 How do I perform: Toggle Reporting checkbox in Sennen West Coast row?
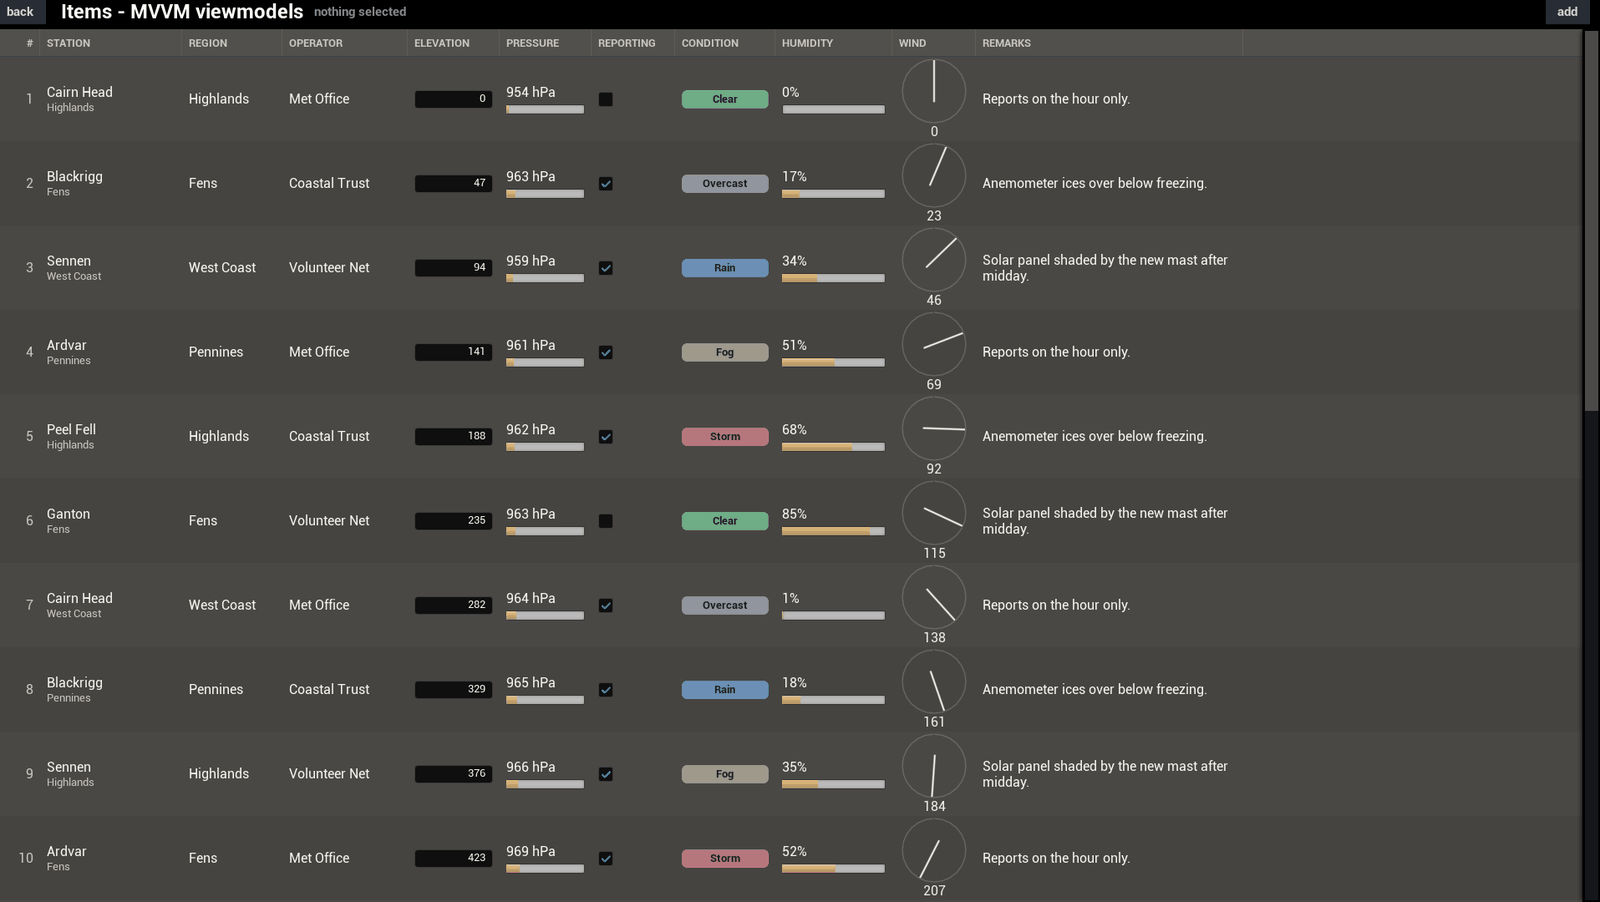pos(606,268)
